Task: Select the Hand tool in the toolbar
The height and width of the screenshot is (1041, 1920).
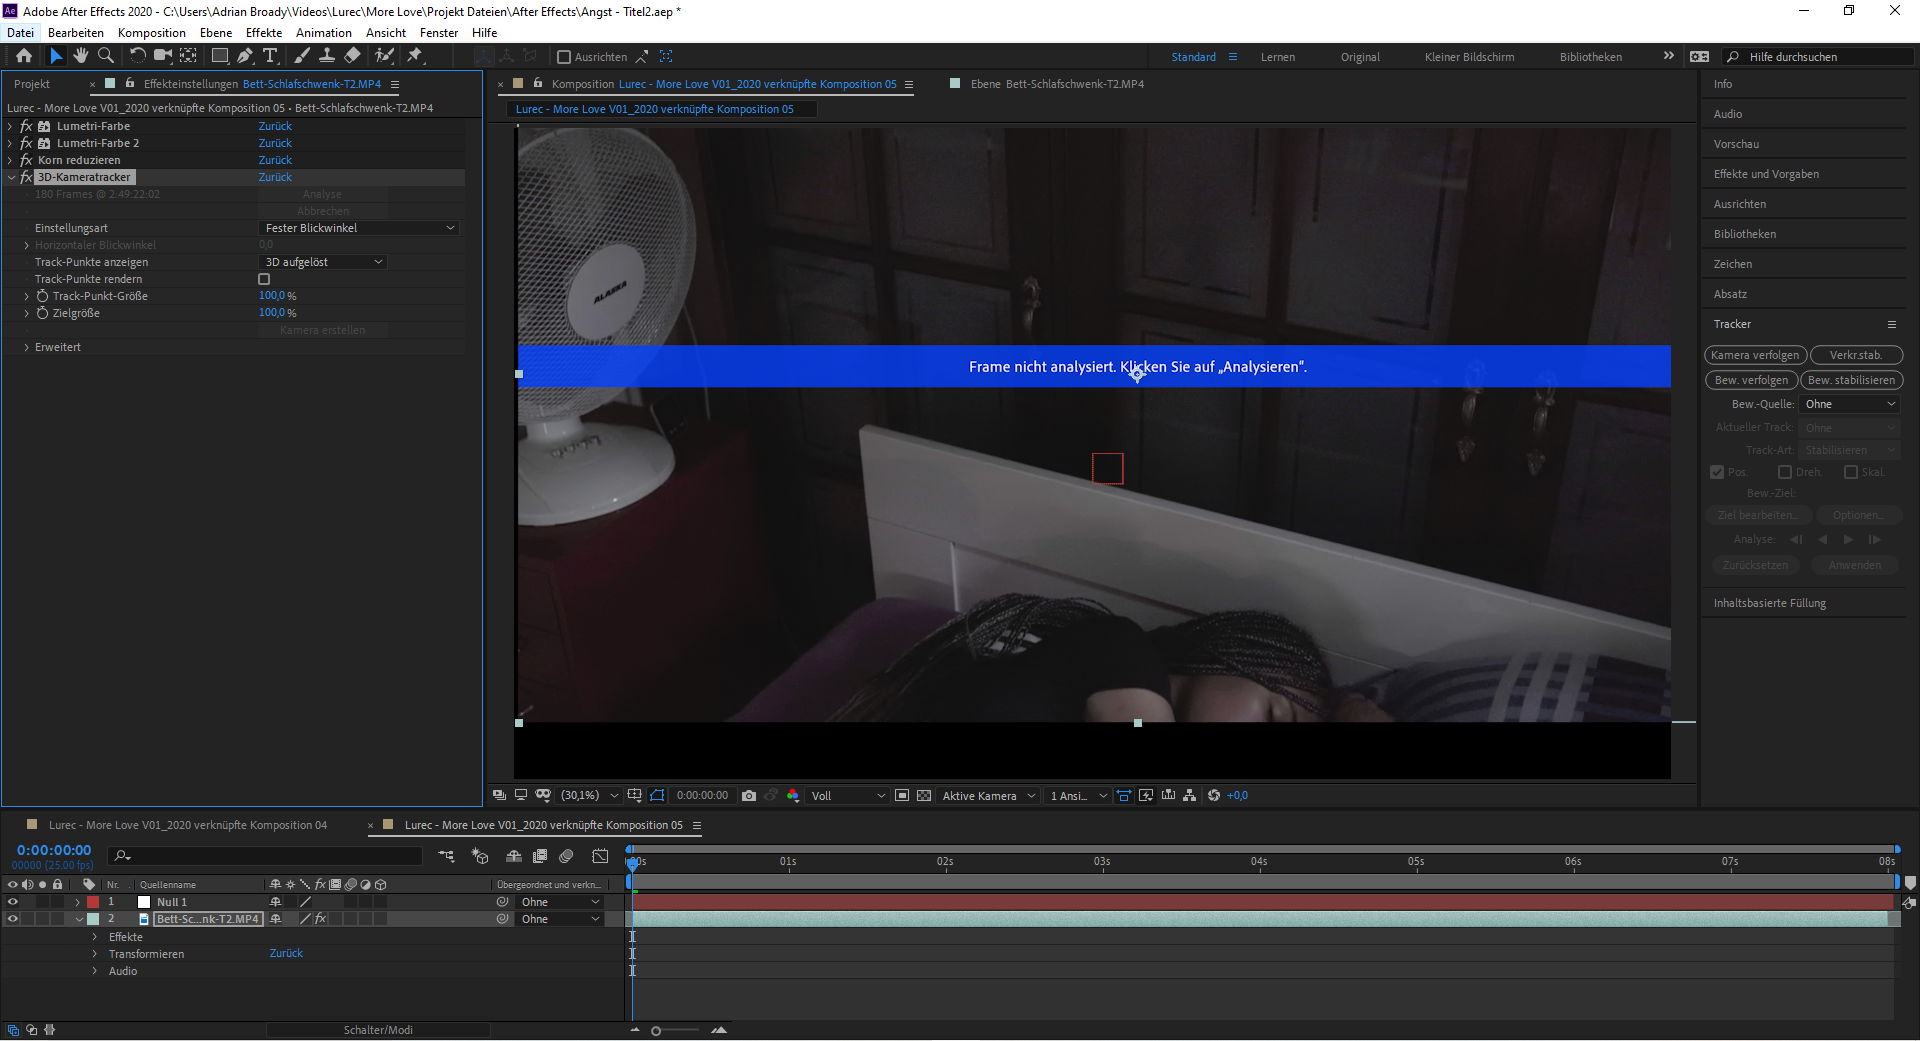Action: (x=81, y=57)
